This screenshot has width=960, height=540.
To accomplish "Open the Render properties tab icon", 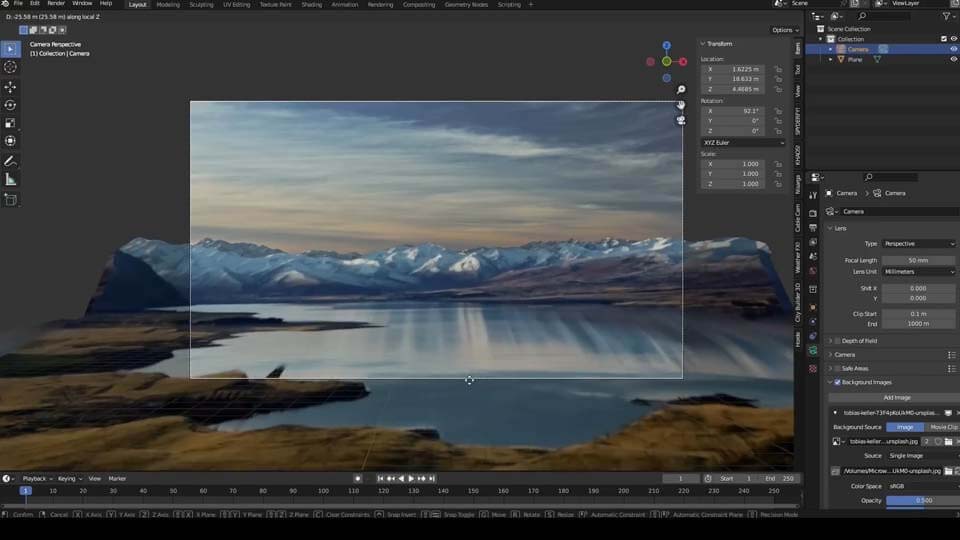I will click(x=813, y=214).
